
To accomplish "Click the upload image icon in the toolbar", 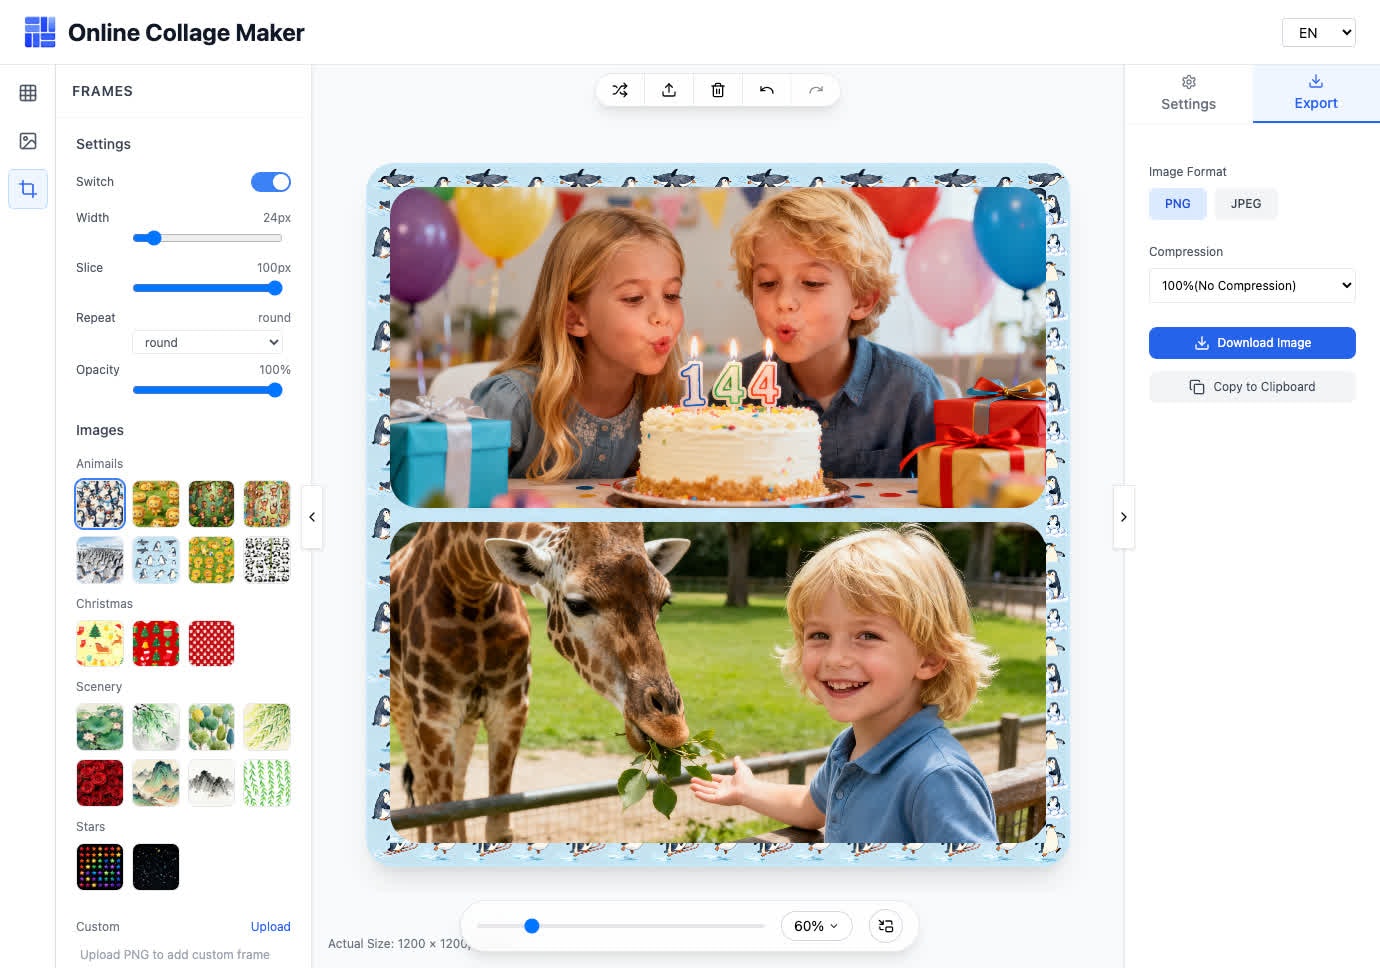I will tap(669, 89).
